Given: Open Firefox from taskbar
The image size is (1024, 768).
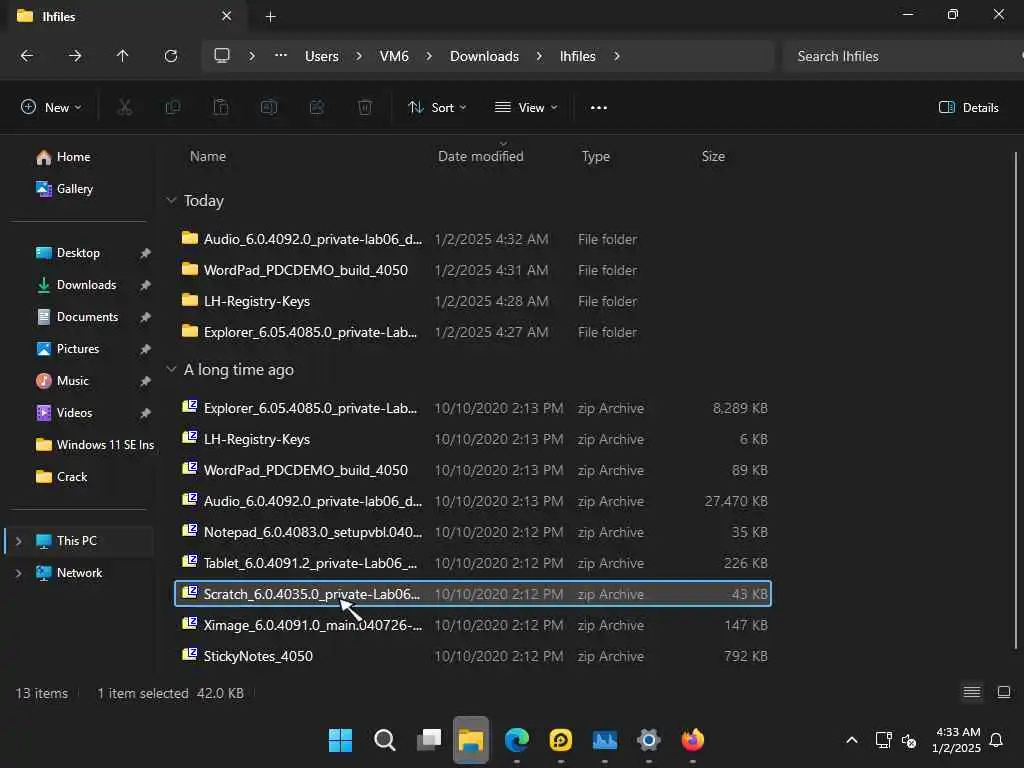Looking at the screenshot, I should click(x=692, y=740).
